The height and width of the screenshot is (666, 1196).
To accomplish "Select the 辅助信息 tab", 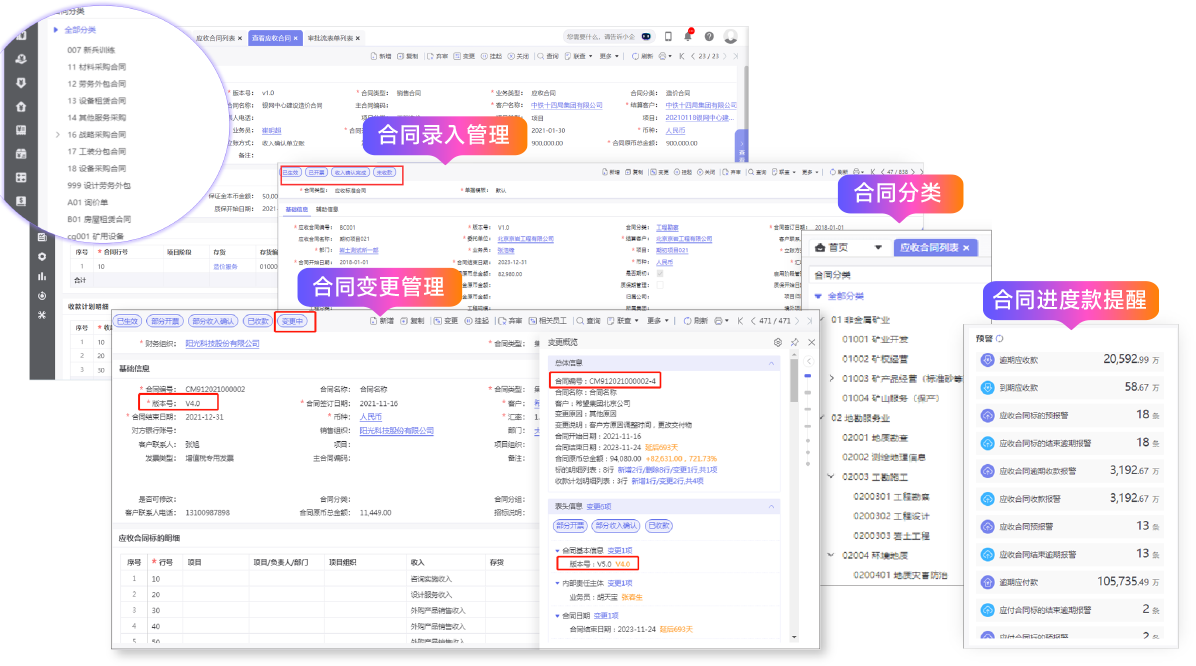I will [x=327, y=210].
